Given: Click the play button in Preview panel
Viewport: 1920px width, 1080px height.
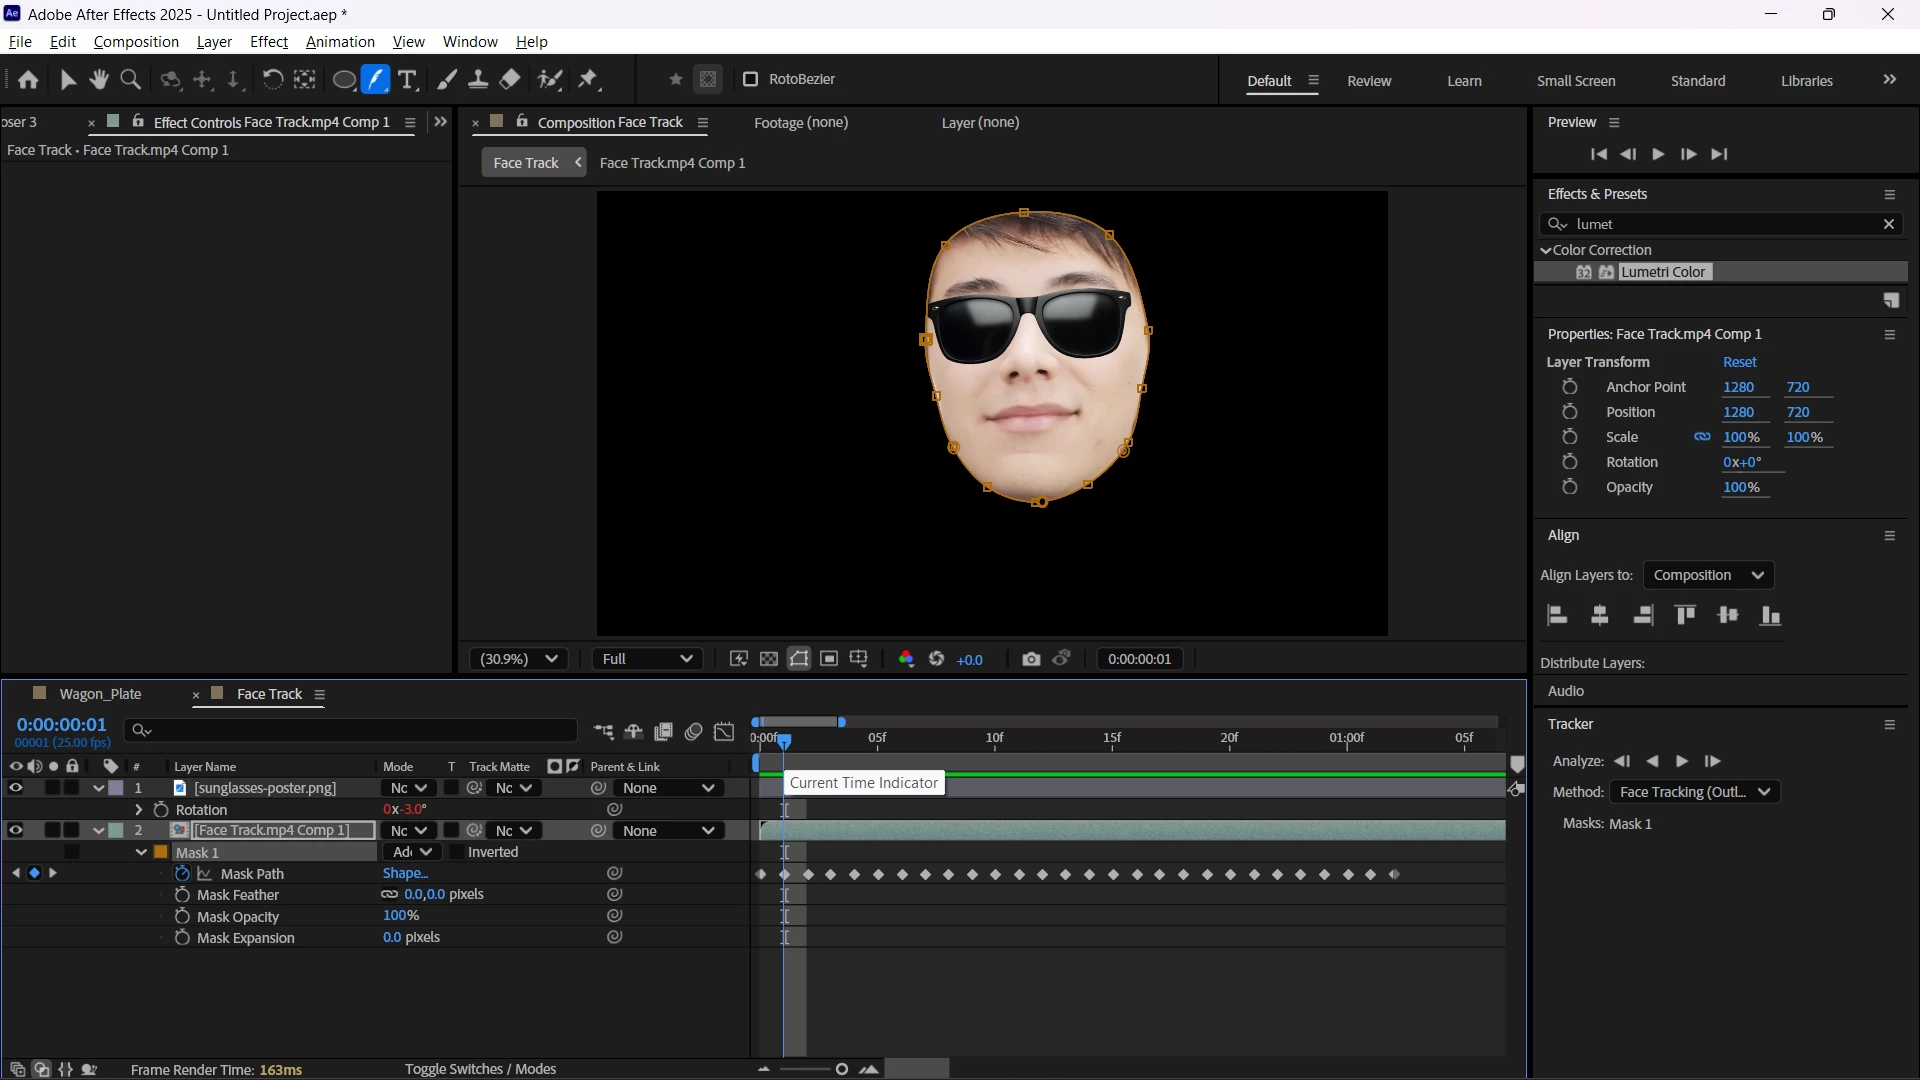Looking at the screenshot, I should [1658, 154].
